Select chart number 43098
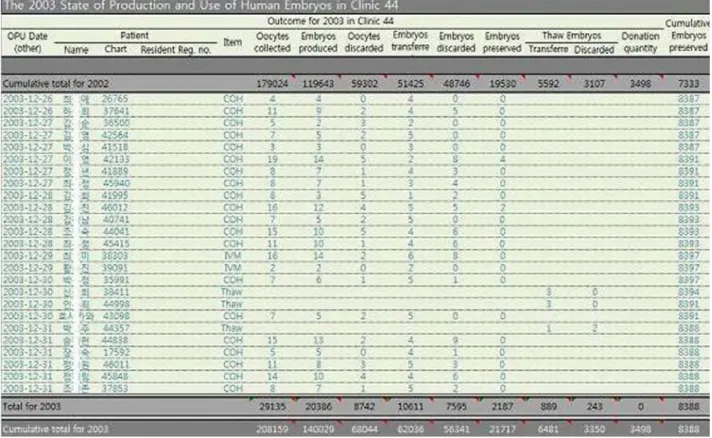 click(x=116, y=316)
